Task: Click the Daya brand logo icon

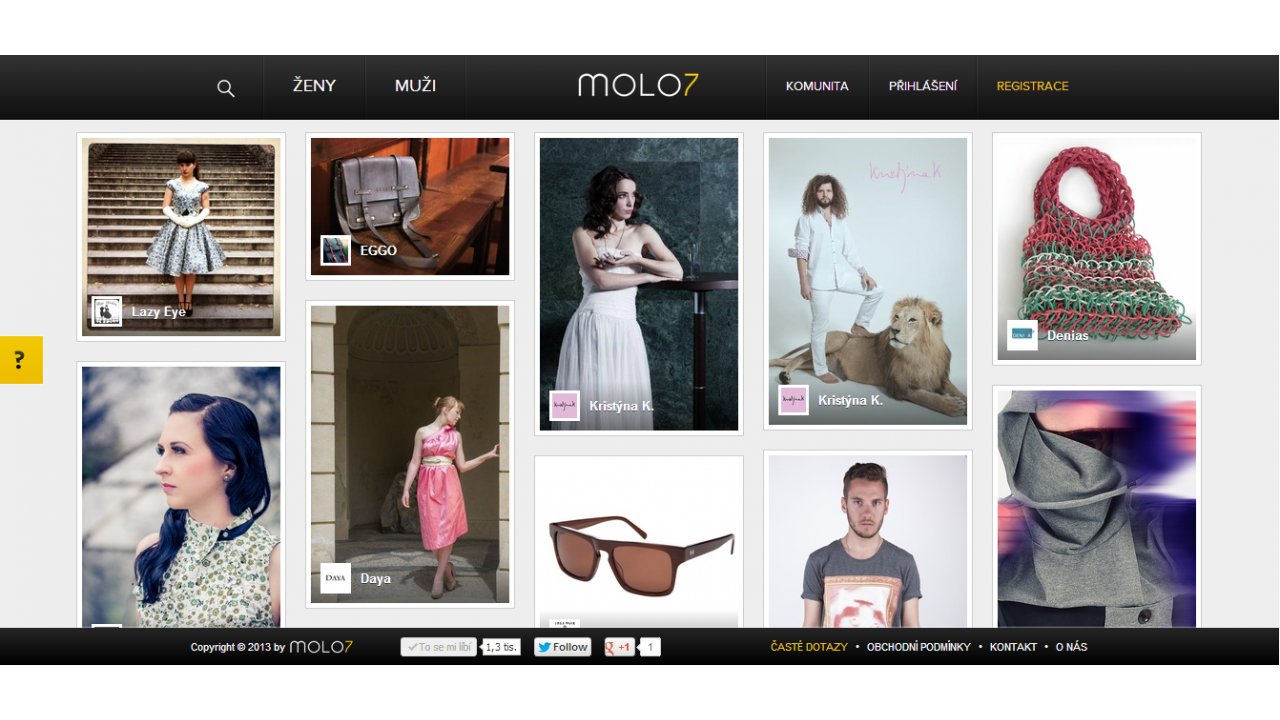Action: click(x=335, y=578)
